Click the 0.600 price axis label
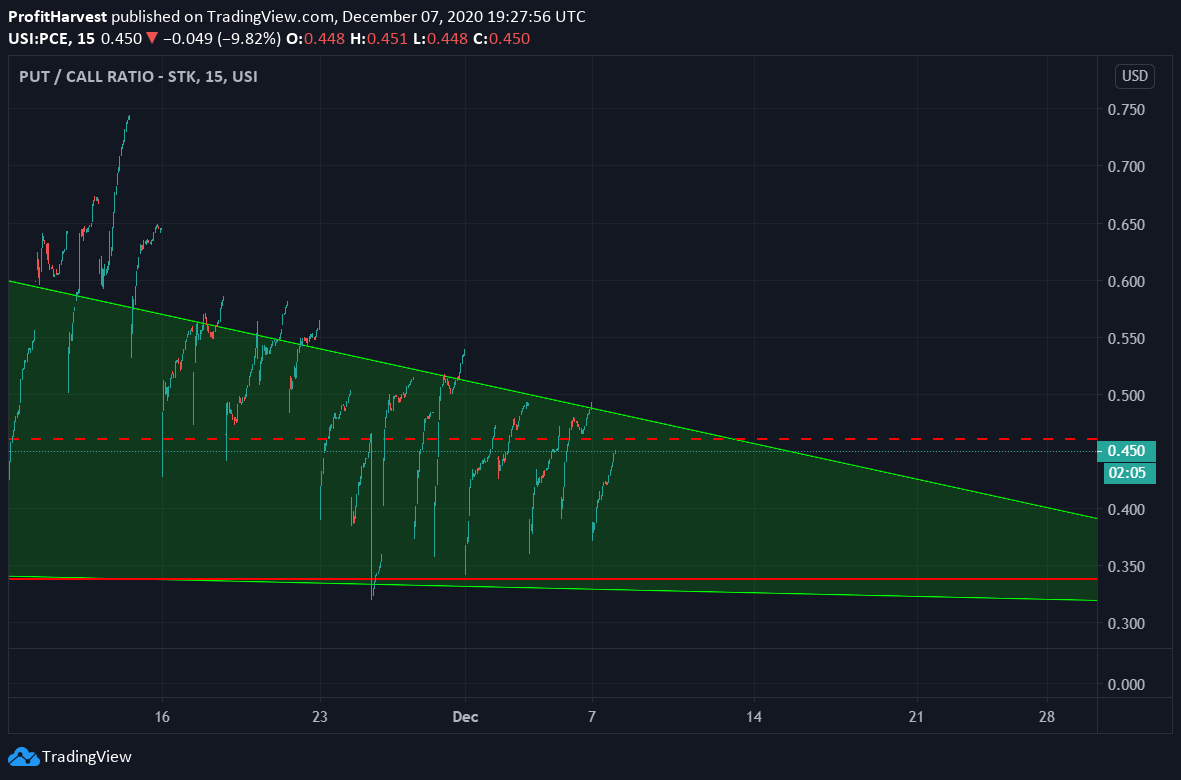 pos(1126,282)
